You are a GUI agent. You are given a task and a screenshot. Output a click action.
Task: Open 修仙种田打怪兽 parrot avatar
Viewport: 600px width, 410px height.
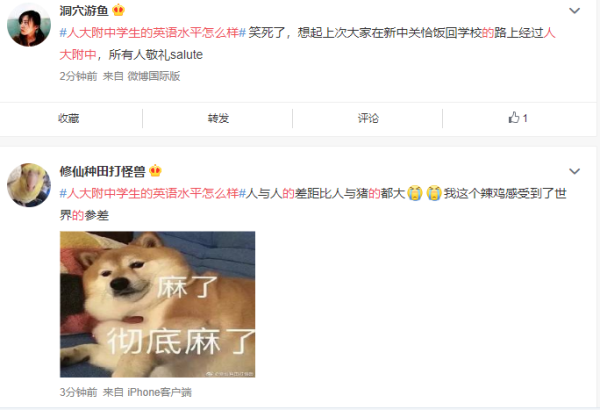(29, 185)
